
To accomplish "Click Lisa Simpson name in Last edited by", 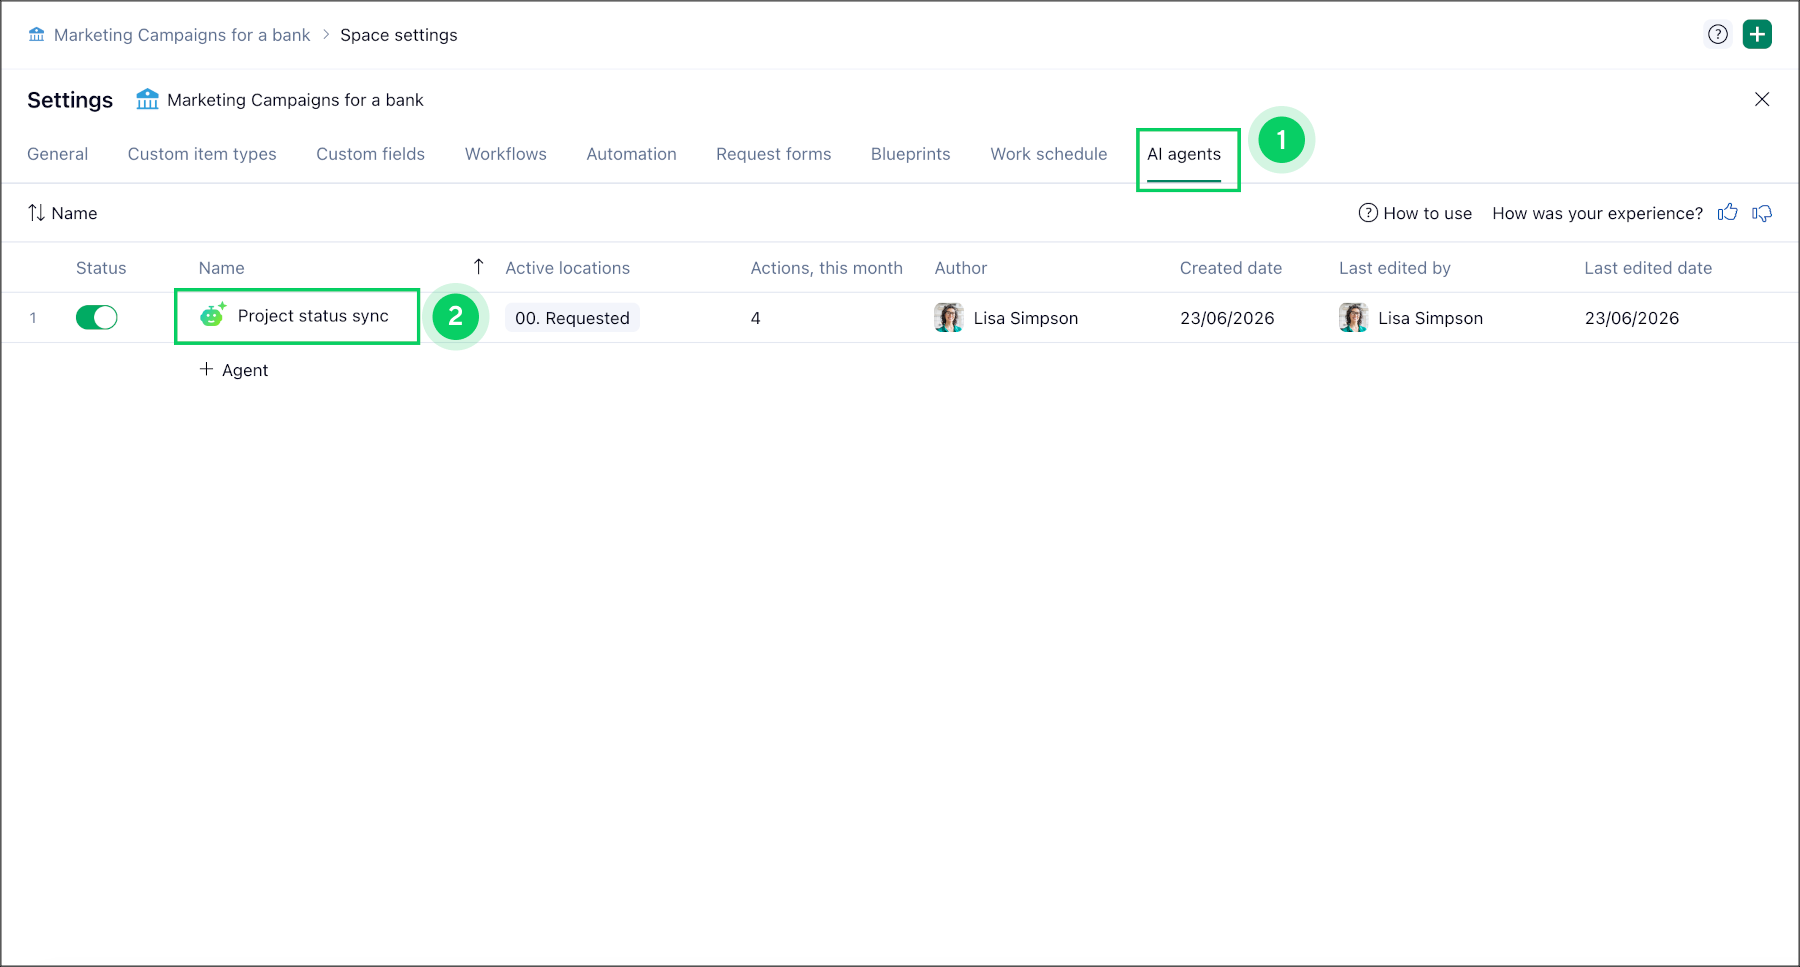I will coord(1431,318).
